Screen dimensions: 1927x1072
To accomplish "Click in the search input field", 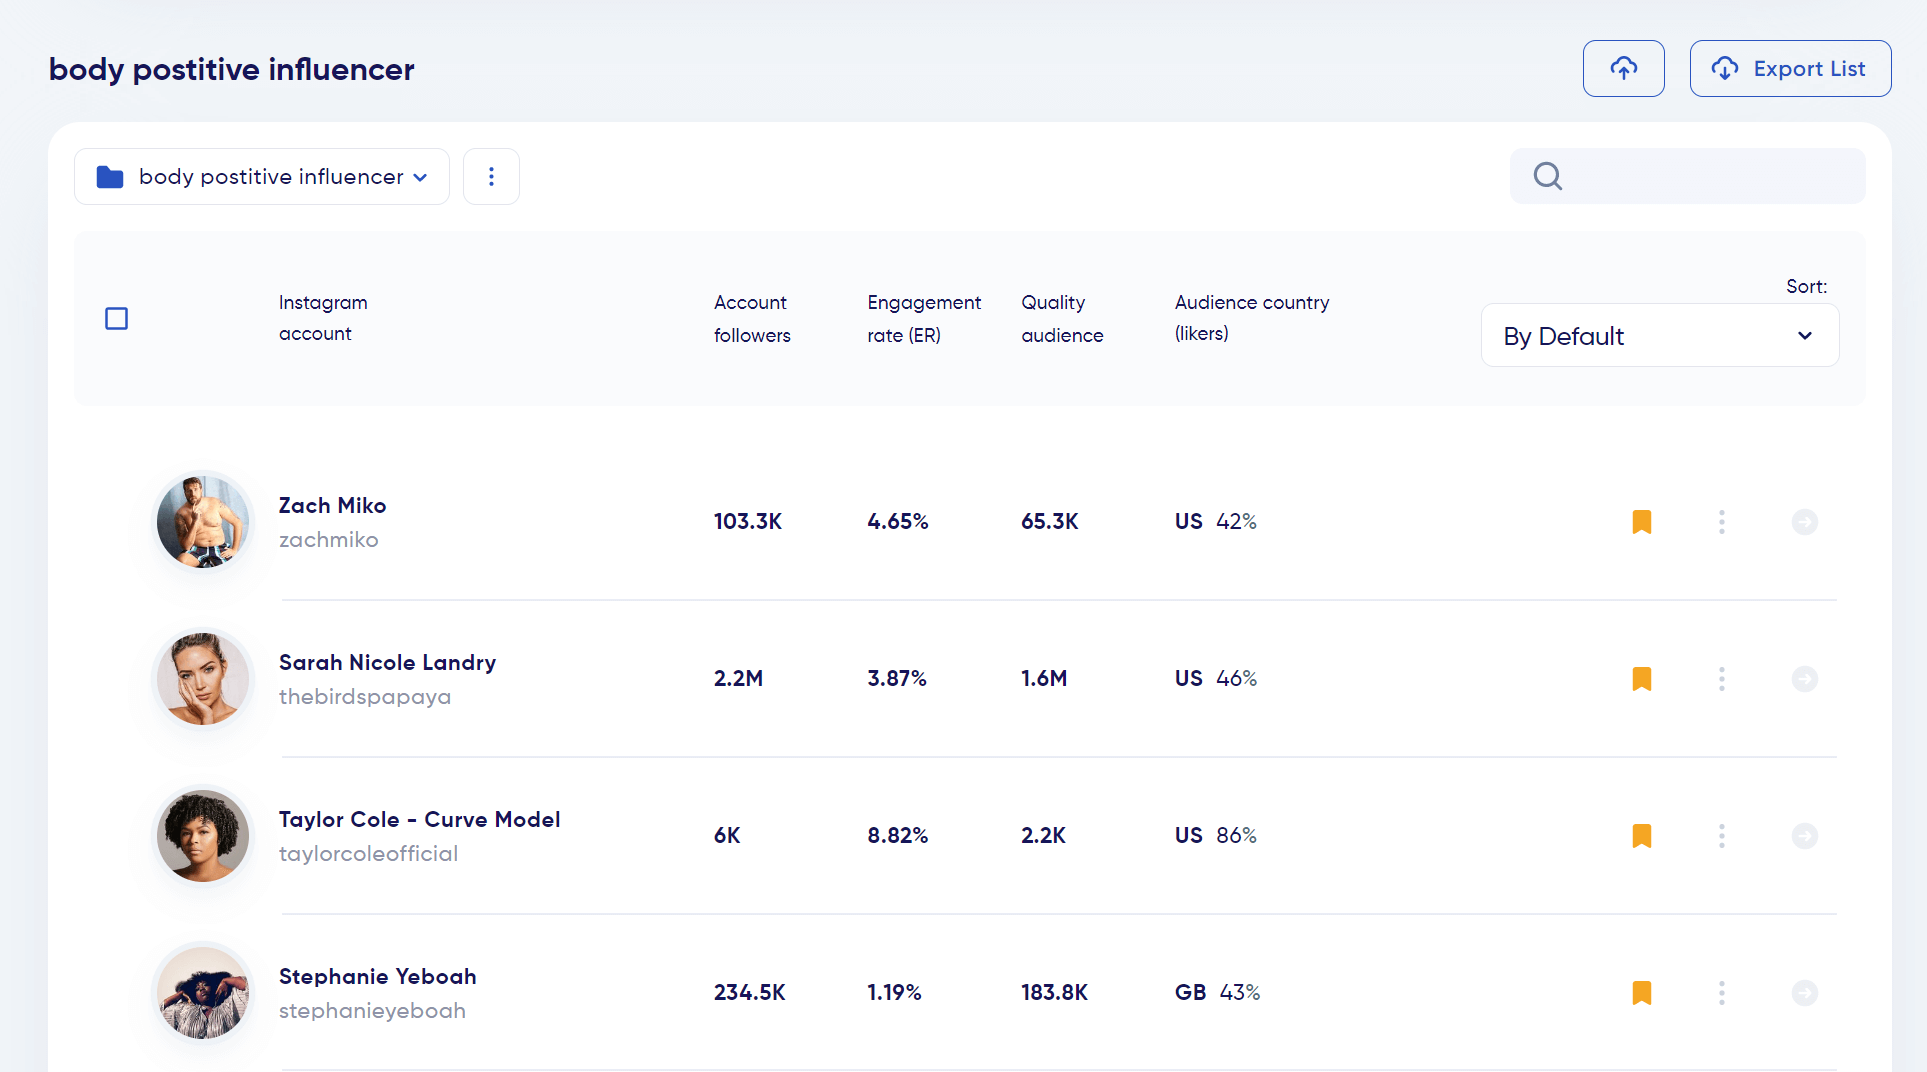I will pos(1700,176).
